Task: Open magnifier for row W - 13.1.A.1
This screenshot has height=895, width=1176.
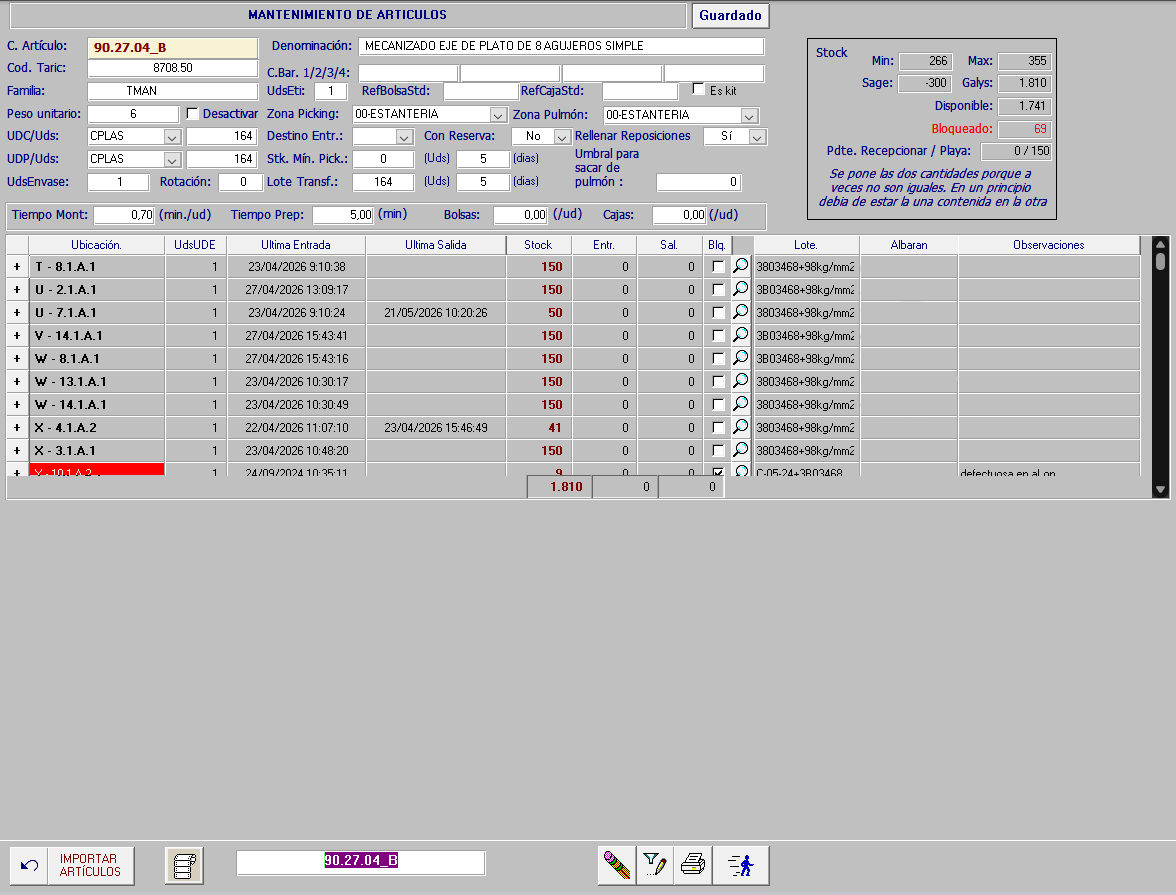Action: [741, 381]
